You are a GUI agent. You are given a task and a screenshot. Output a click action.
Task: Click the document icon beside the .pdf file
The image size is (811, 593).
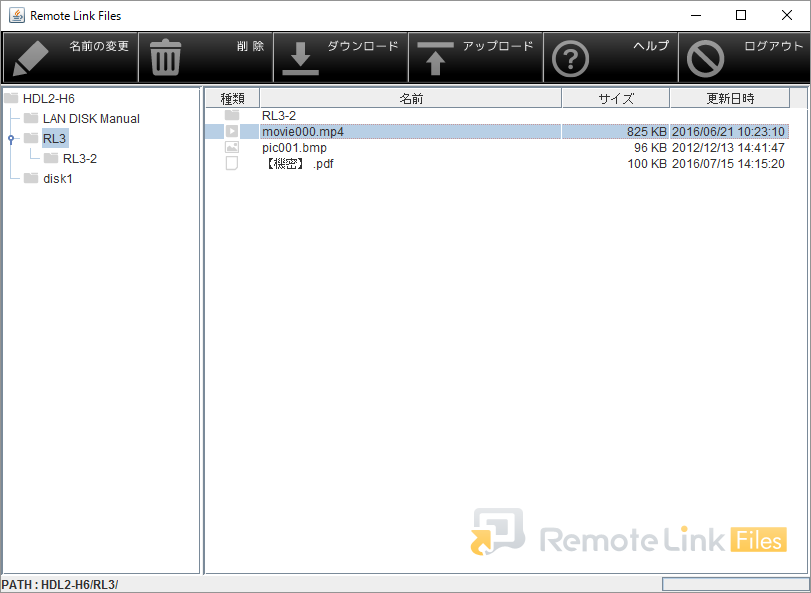coord(232,164)
